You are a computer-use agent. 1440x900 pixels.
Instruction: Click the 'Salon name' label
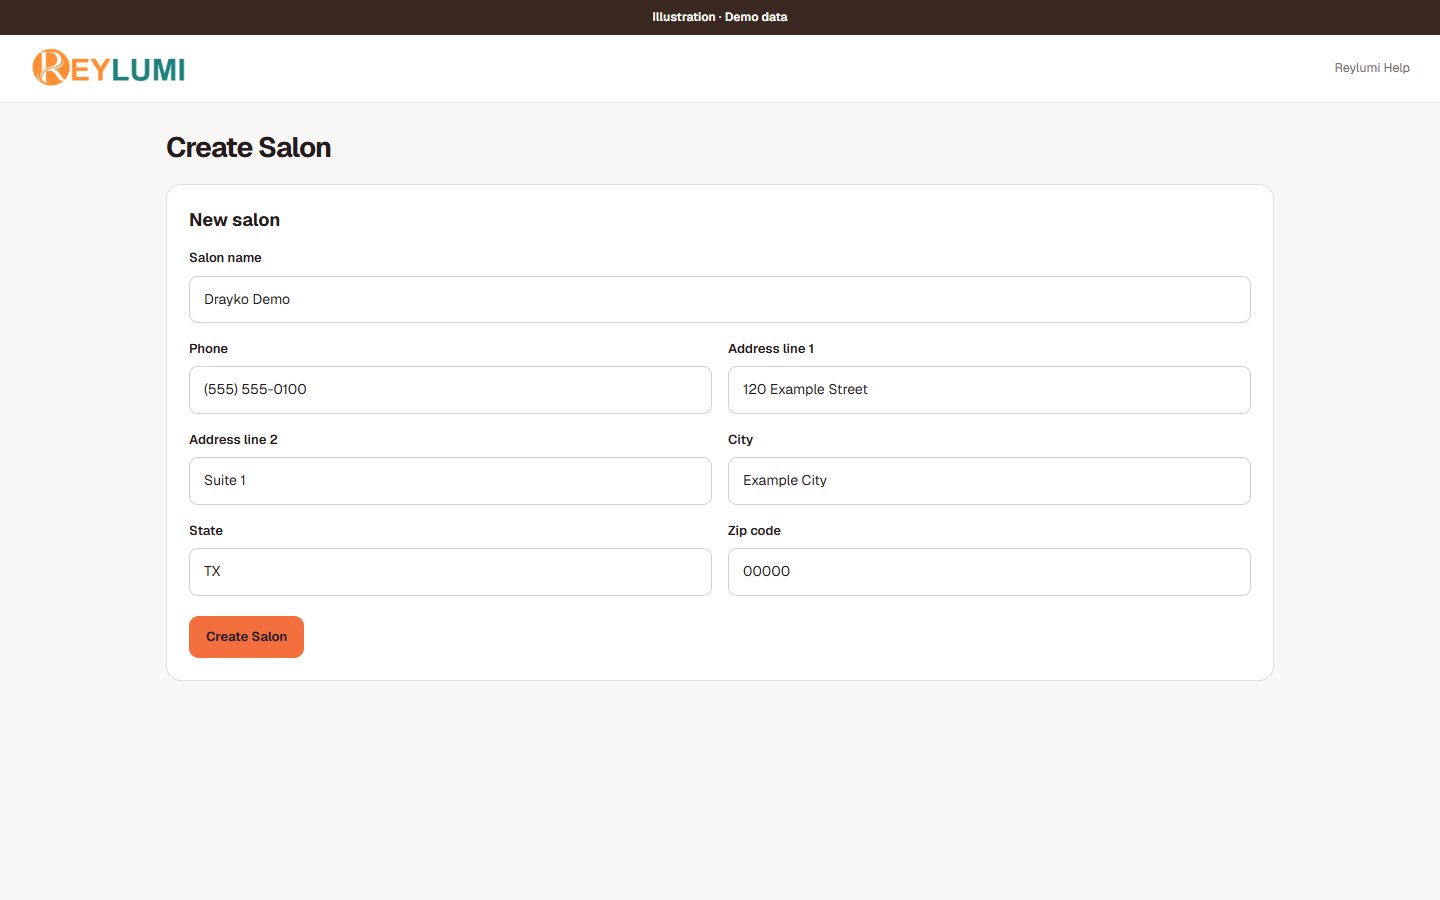tap(225, 258)
